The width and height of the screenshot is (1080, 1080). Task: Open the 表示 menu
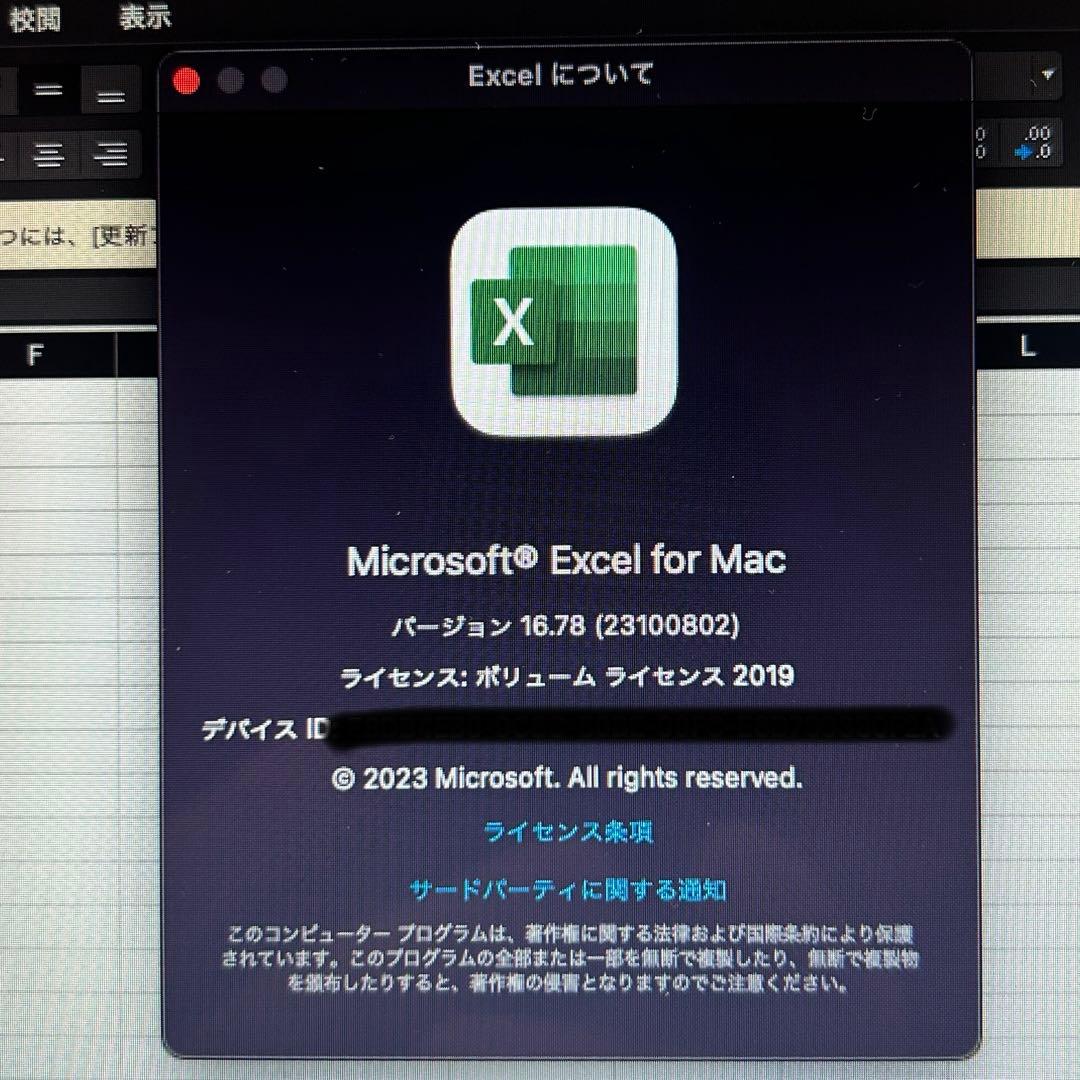click(144, 17)
